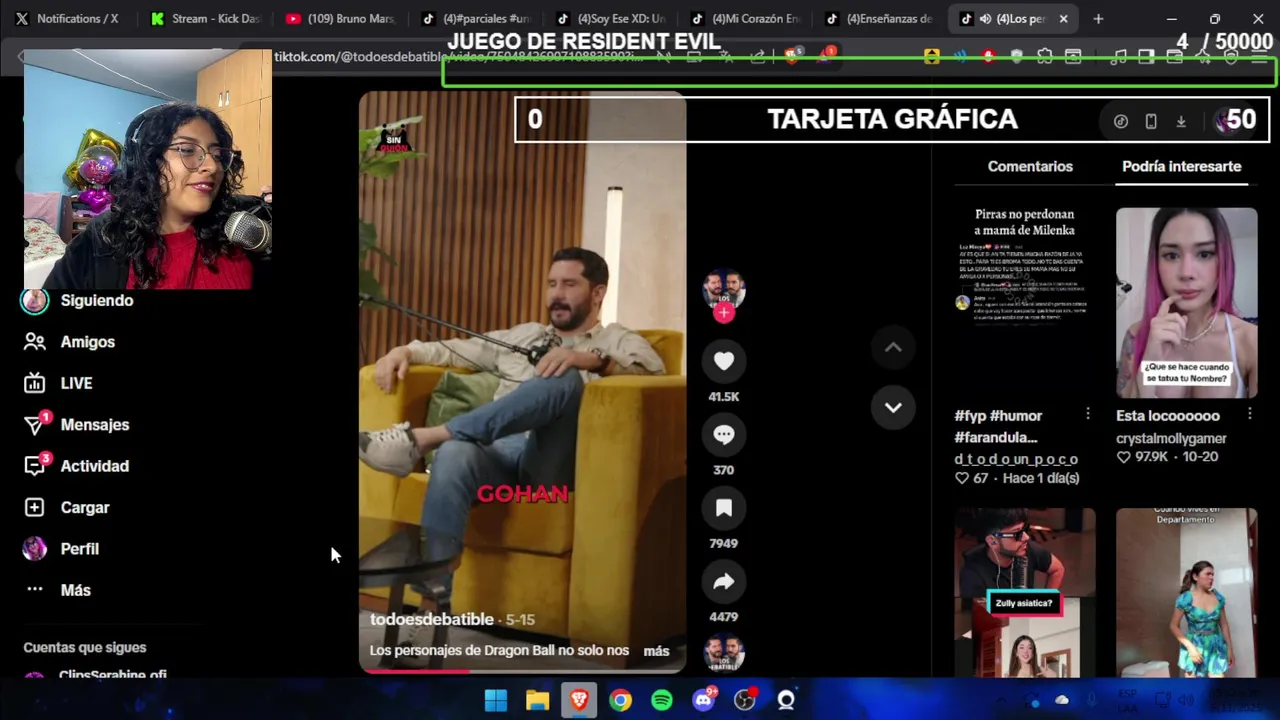Viewport: 1280px width, 720px height.
Task: Save the video with the bookmark icon
Action: 724,508
